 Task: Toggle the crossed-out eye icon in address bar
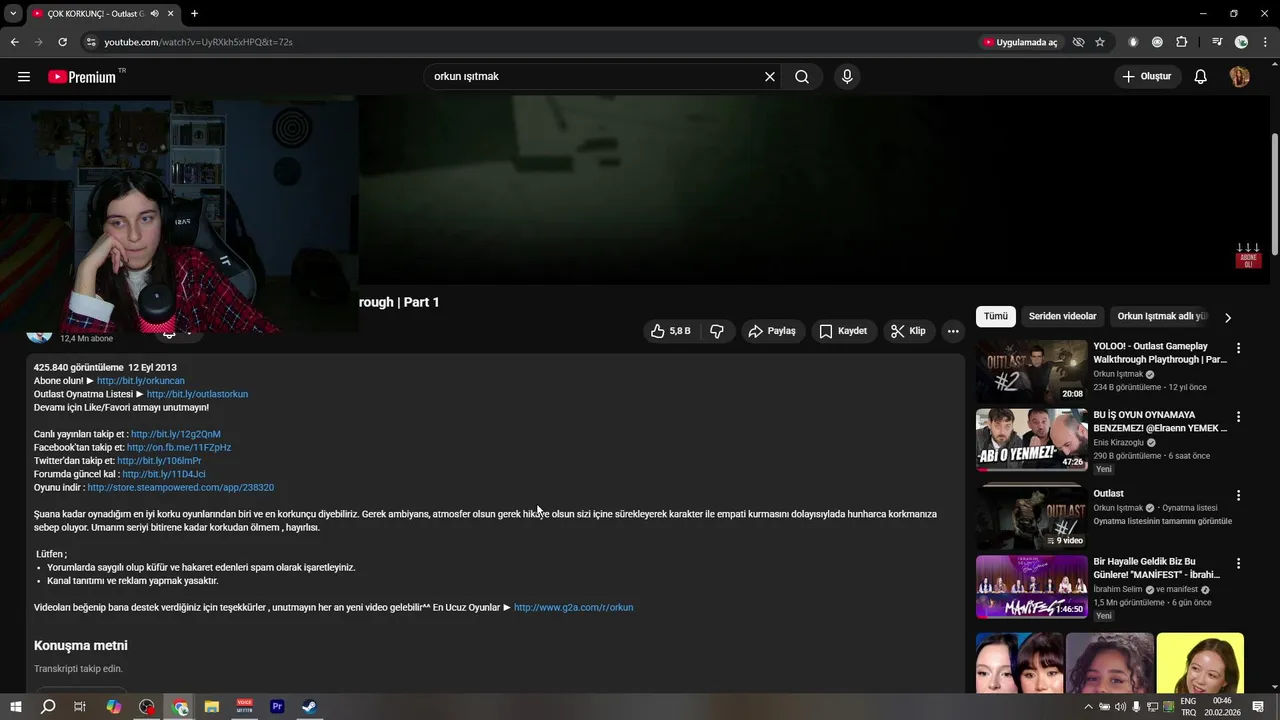1078,42
